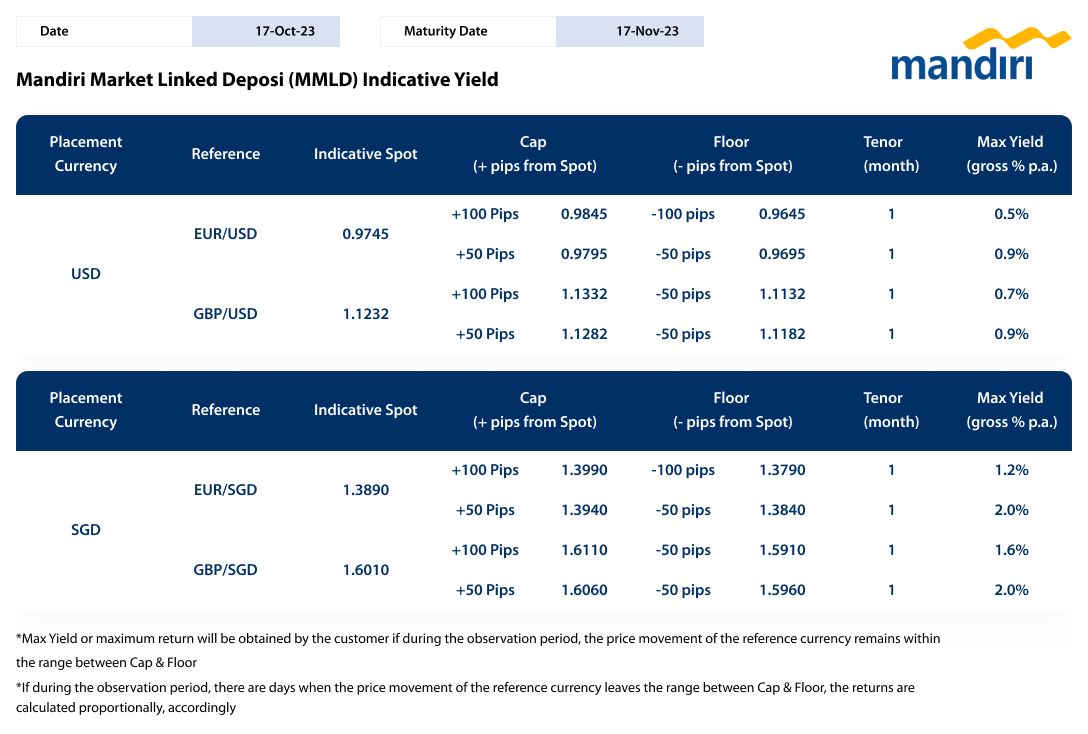Click the footnote starting "*If during the observation period"
The image size is (1088, 734).
coord(465,697)
